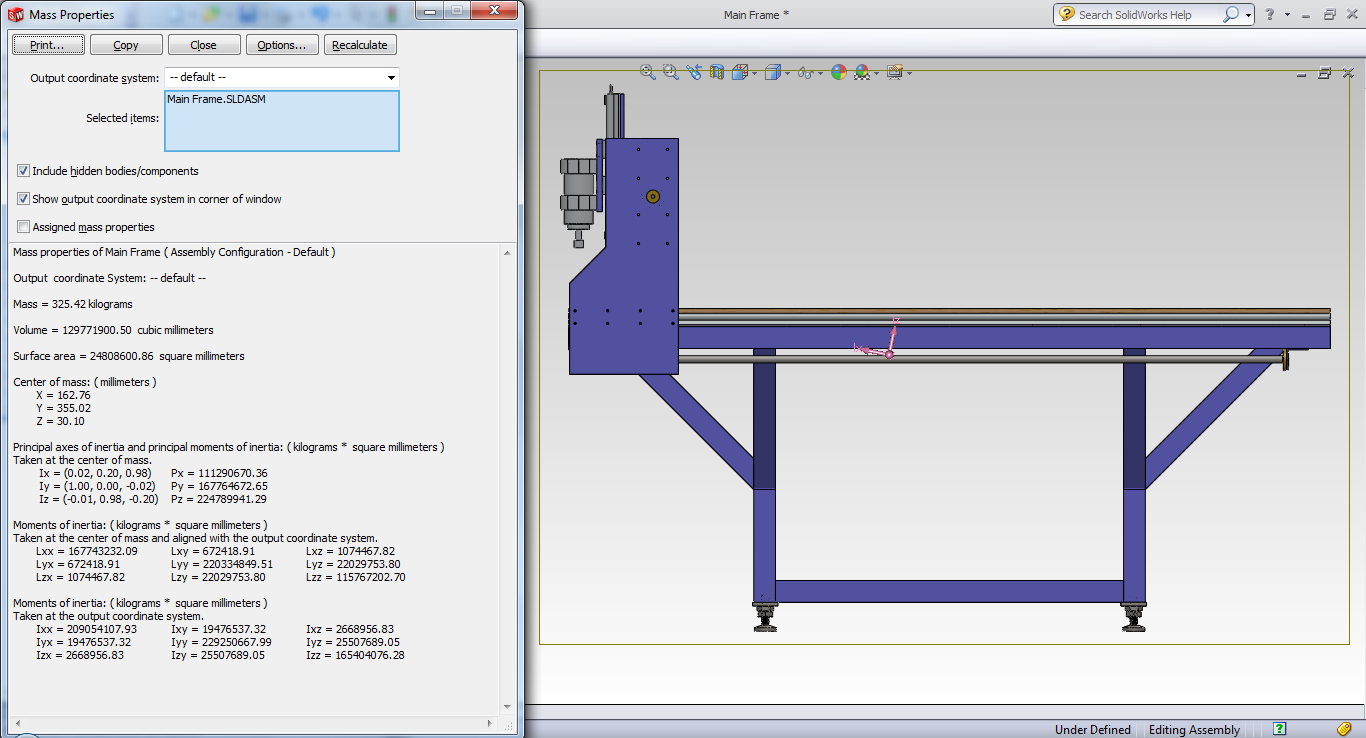Click the status bar Quick Tips icon
Screen dimensions: 1366x738
1279,729
